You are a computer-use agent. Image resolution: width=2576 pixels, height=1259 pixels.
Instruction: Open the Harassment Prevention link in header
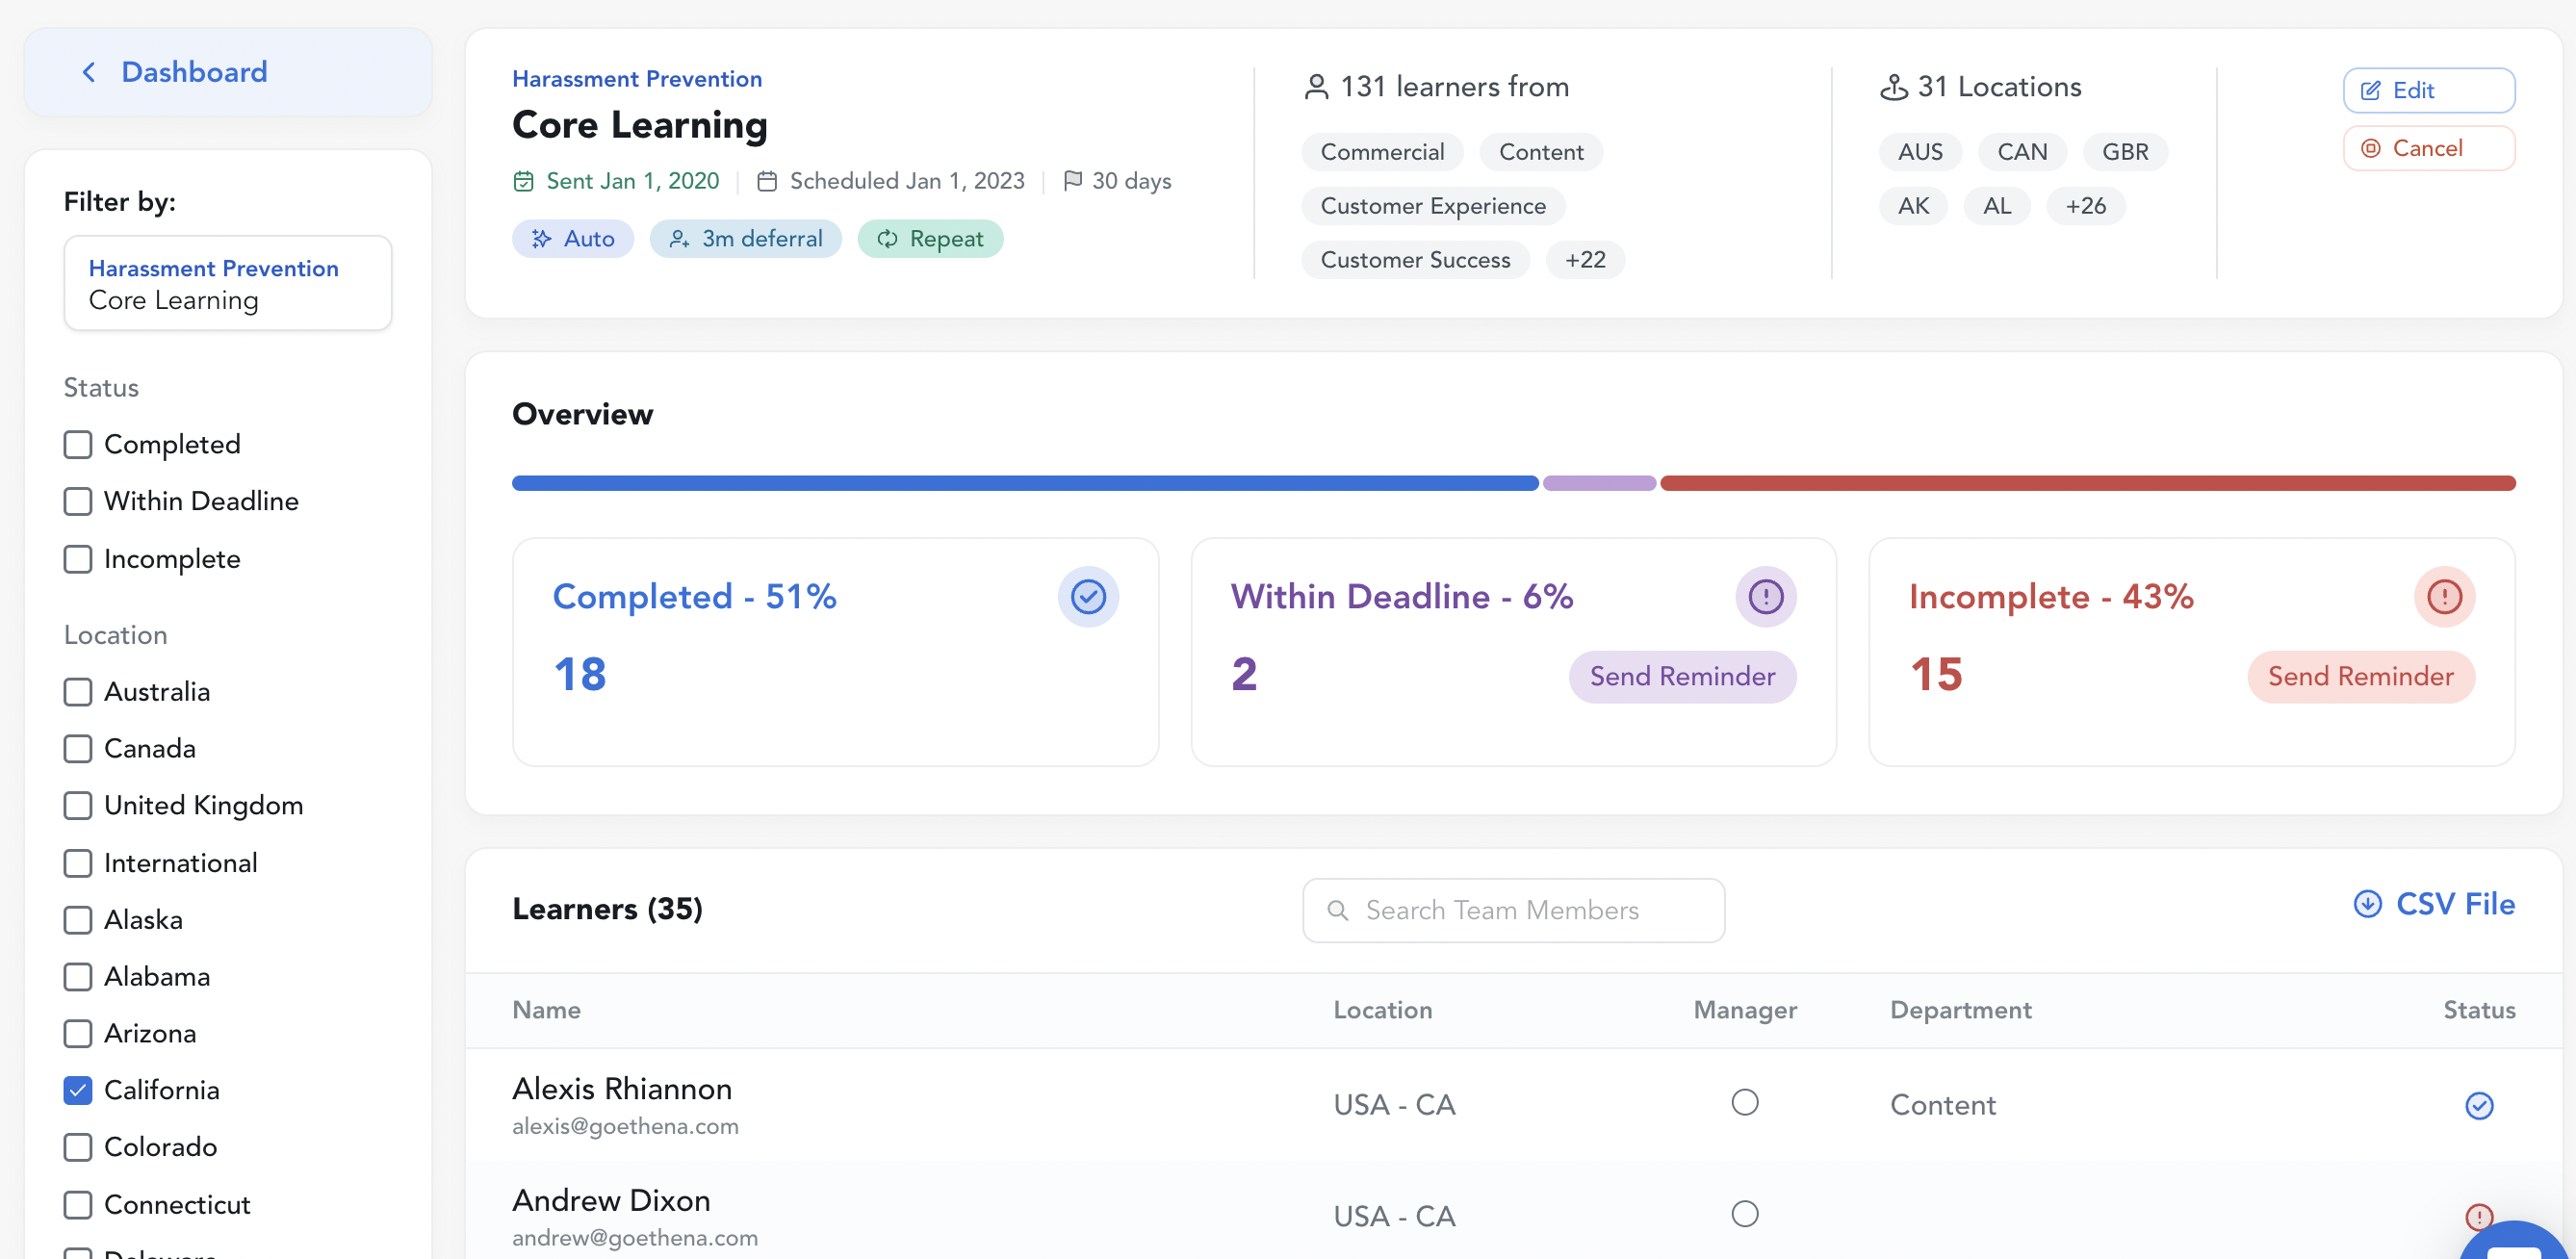tap(637, 79)
